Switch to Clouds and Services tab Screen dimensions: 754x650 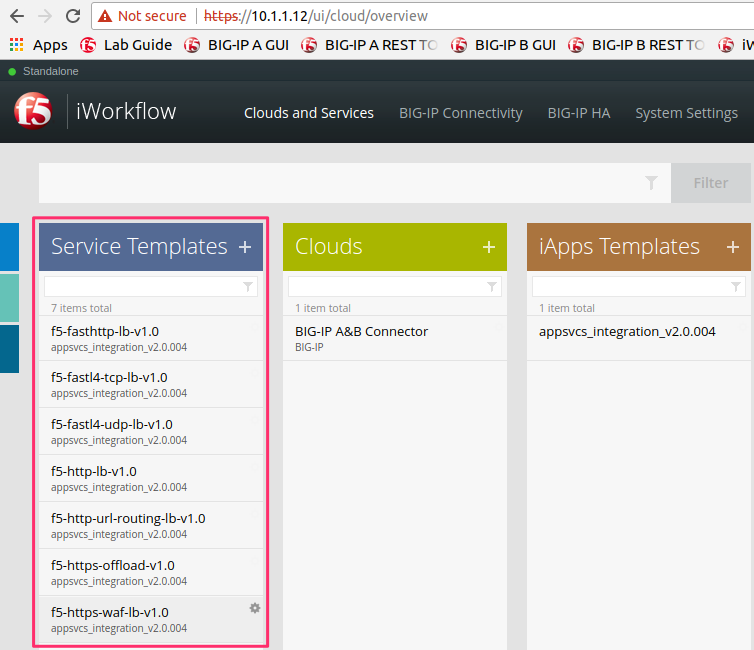(x=309, y=113)
